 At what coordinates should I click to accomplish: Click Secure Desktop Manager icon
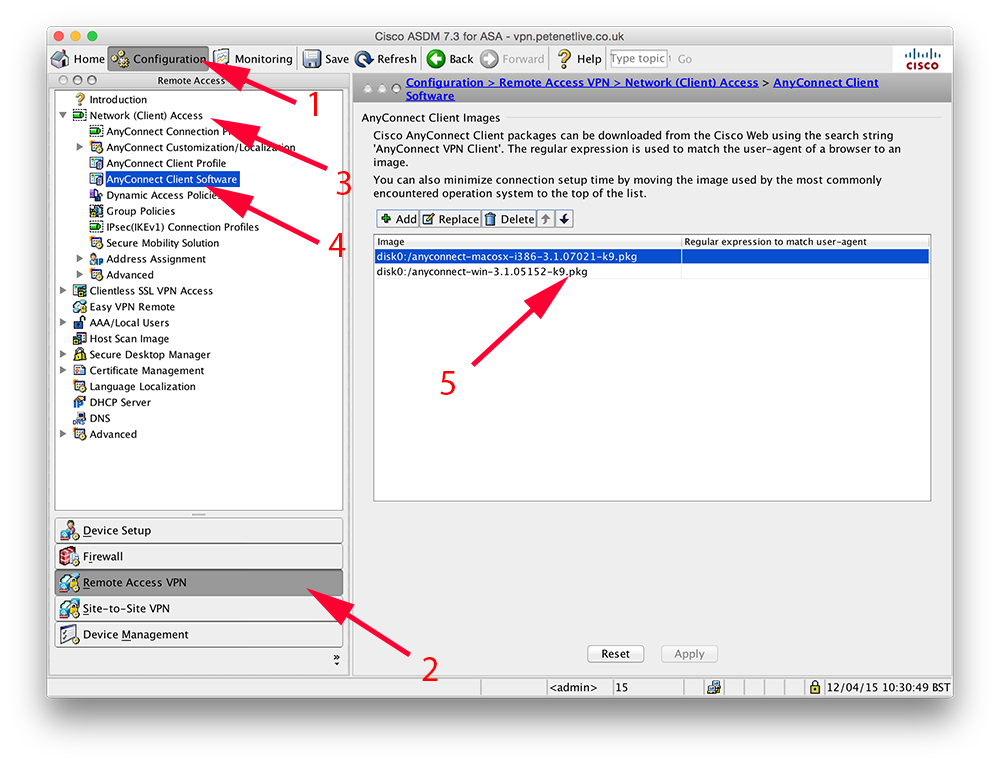point(80,354)
